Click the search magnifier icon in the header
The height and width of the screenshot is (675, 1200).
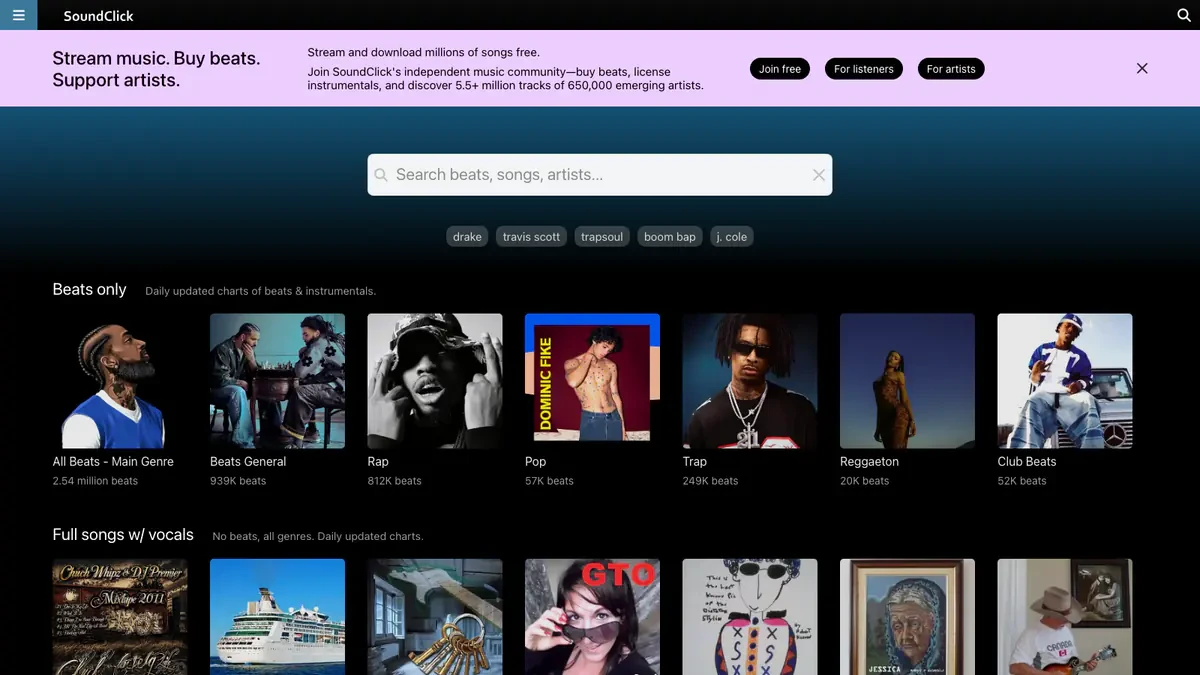pyautogui.click(x=1184, y=15)
